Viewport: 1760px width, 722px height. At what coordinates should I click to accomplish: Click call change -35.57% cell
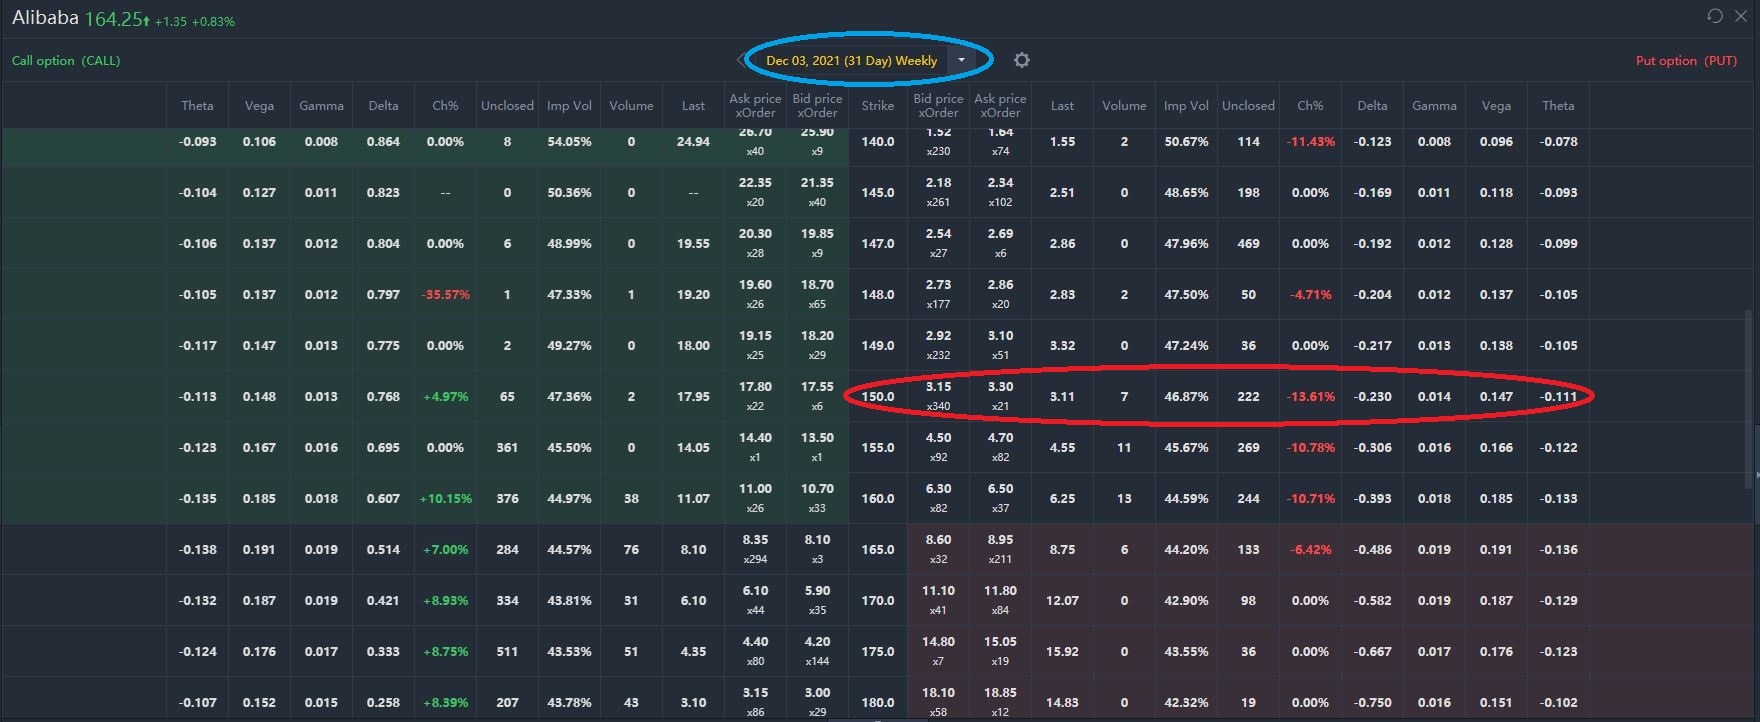point(445,295)
